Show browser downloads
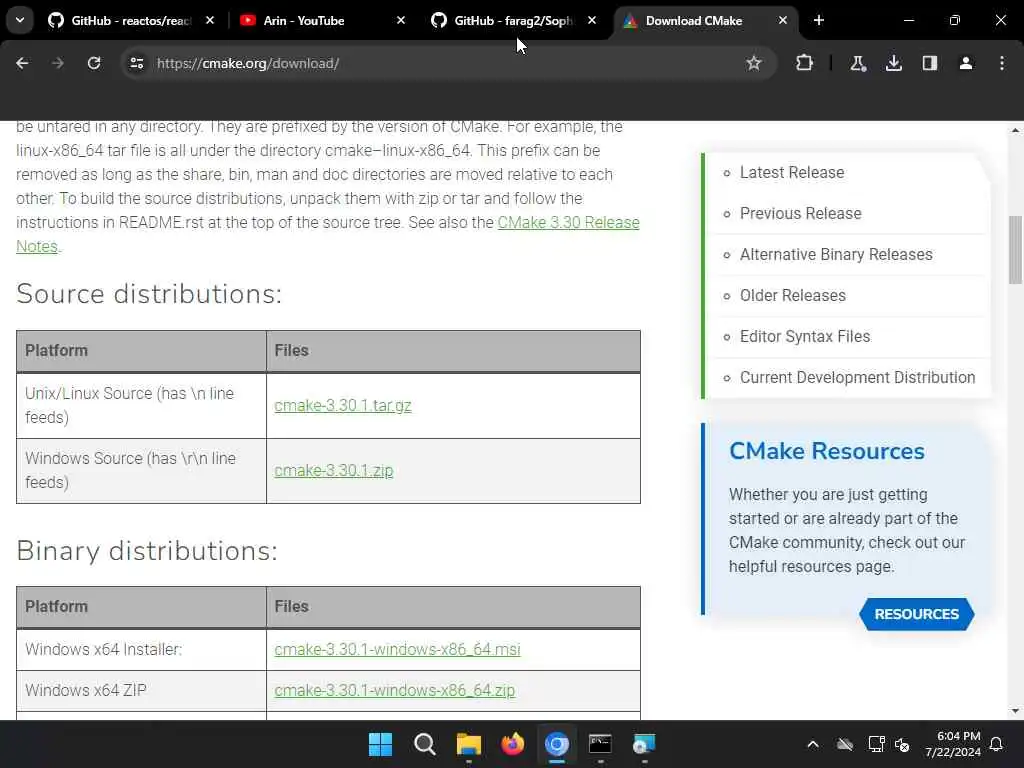 893,63
